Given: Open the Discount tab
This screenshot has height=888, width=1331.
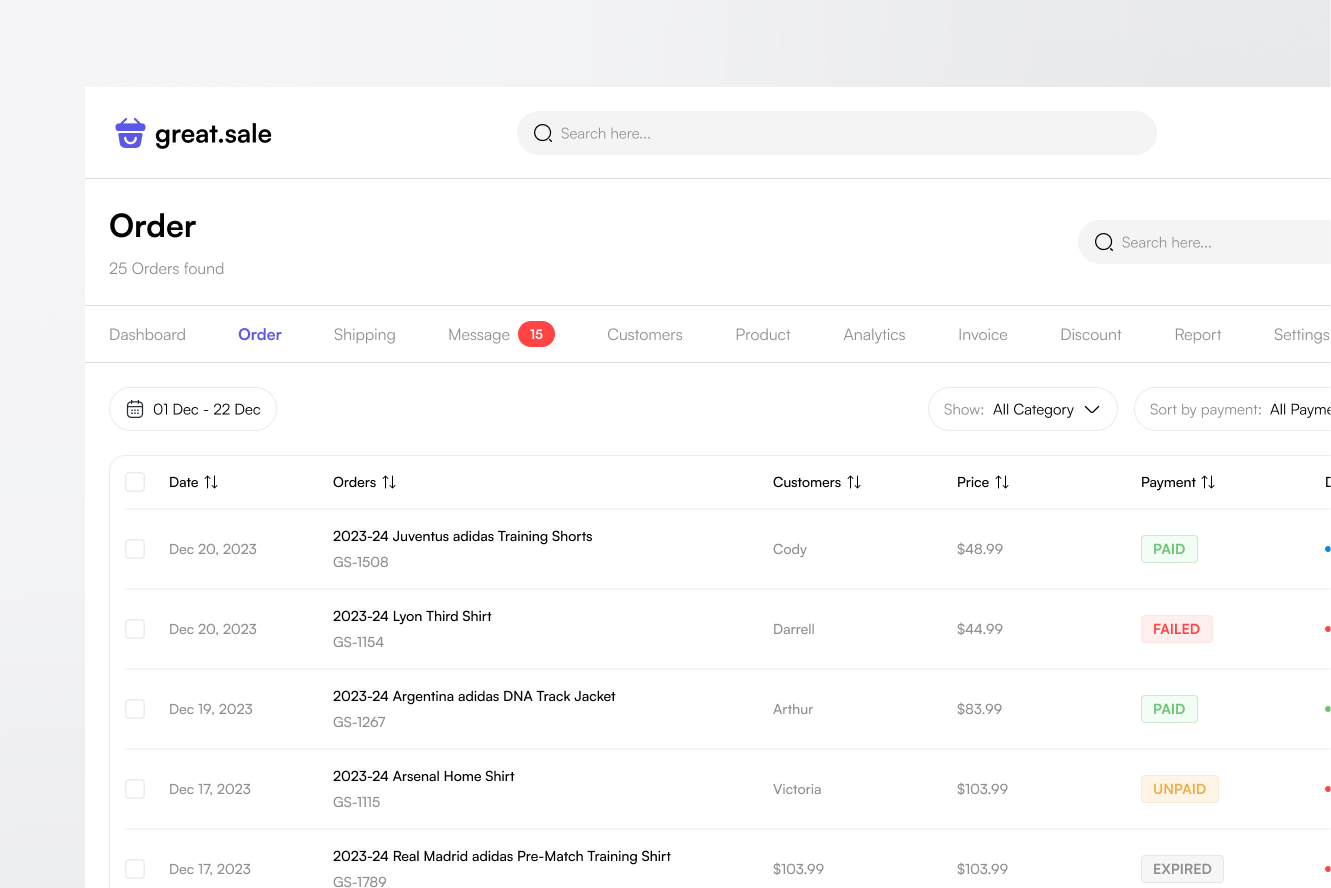Looking at the screenshot, I should (1091, 335).
